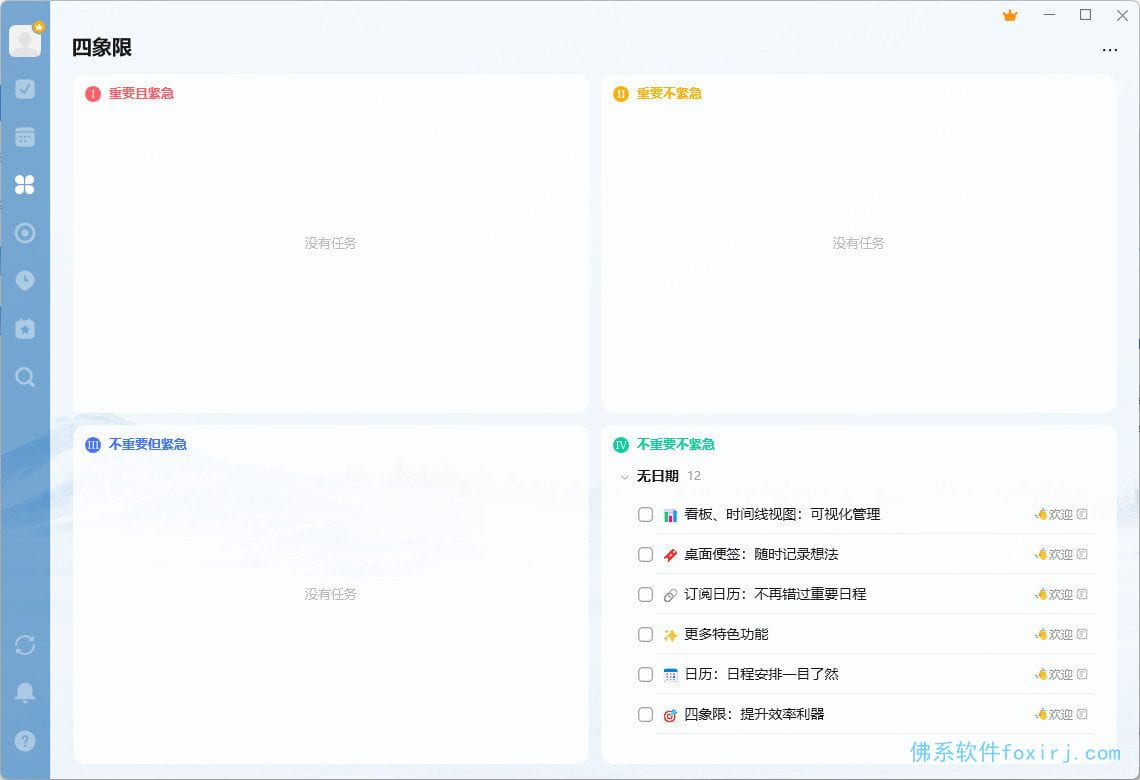
Task: Open the starred calendar sidebar icon
Action: pos(25,329)
